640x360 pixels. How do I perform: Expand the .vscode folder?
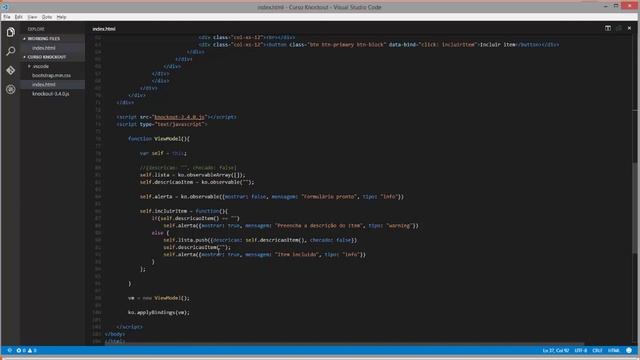click(41, 66)
